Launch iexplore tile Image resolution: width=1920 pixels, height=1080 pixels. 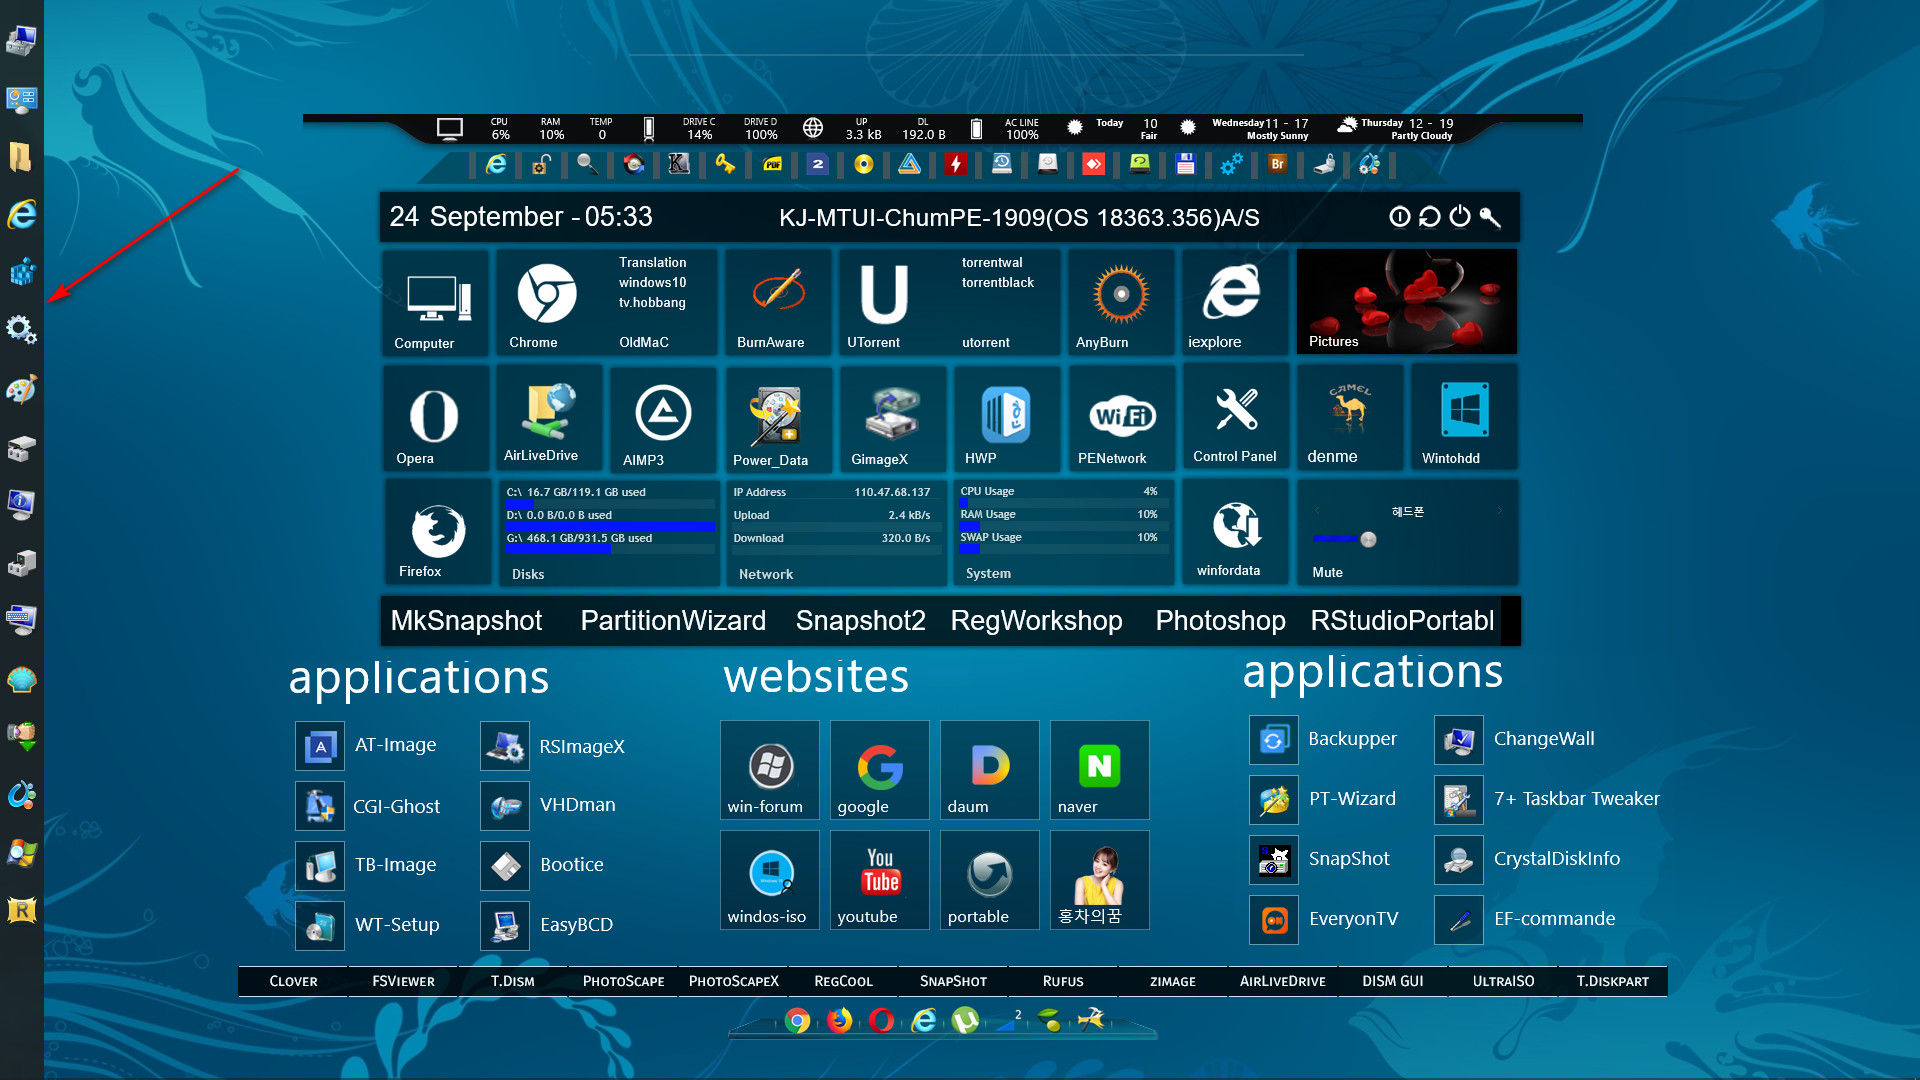[x=1235, y=302]
